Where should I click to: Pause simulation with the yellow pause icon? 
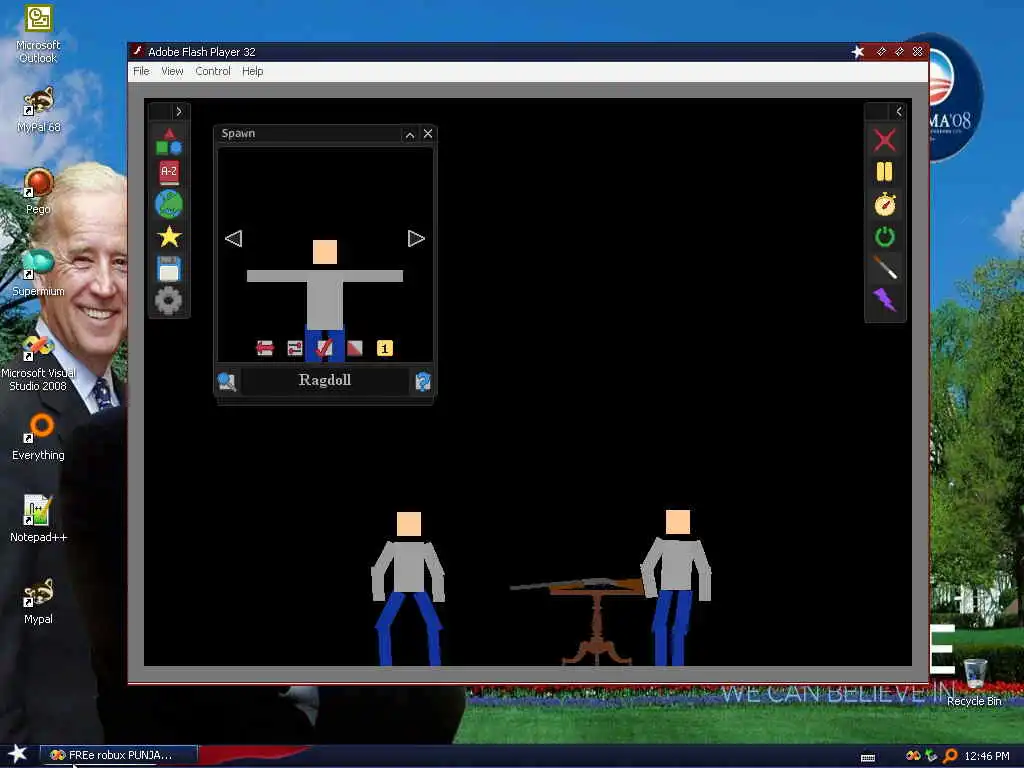(884, 172)
